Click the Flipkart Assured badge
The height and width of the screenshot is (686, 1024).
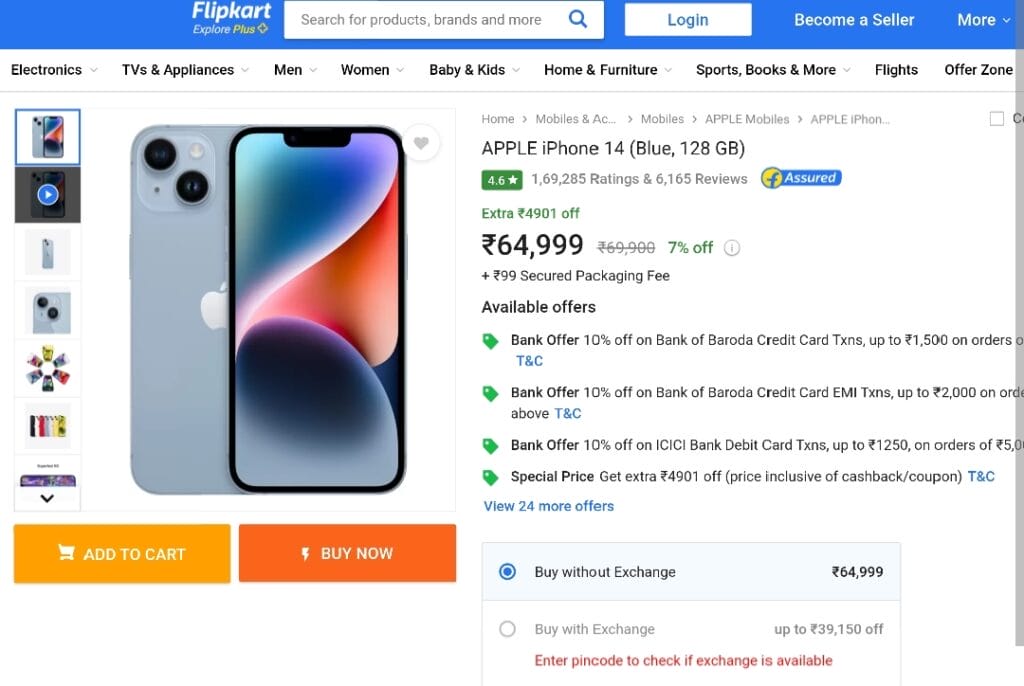(801, 178)
